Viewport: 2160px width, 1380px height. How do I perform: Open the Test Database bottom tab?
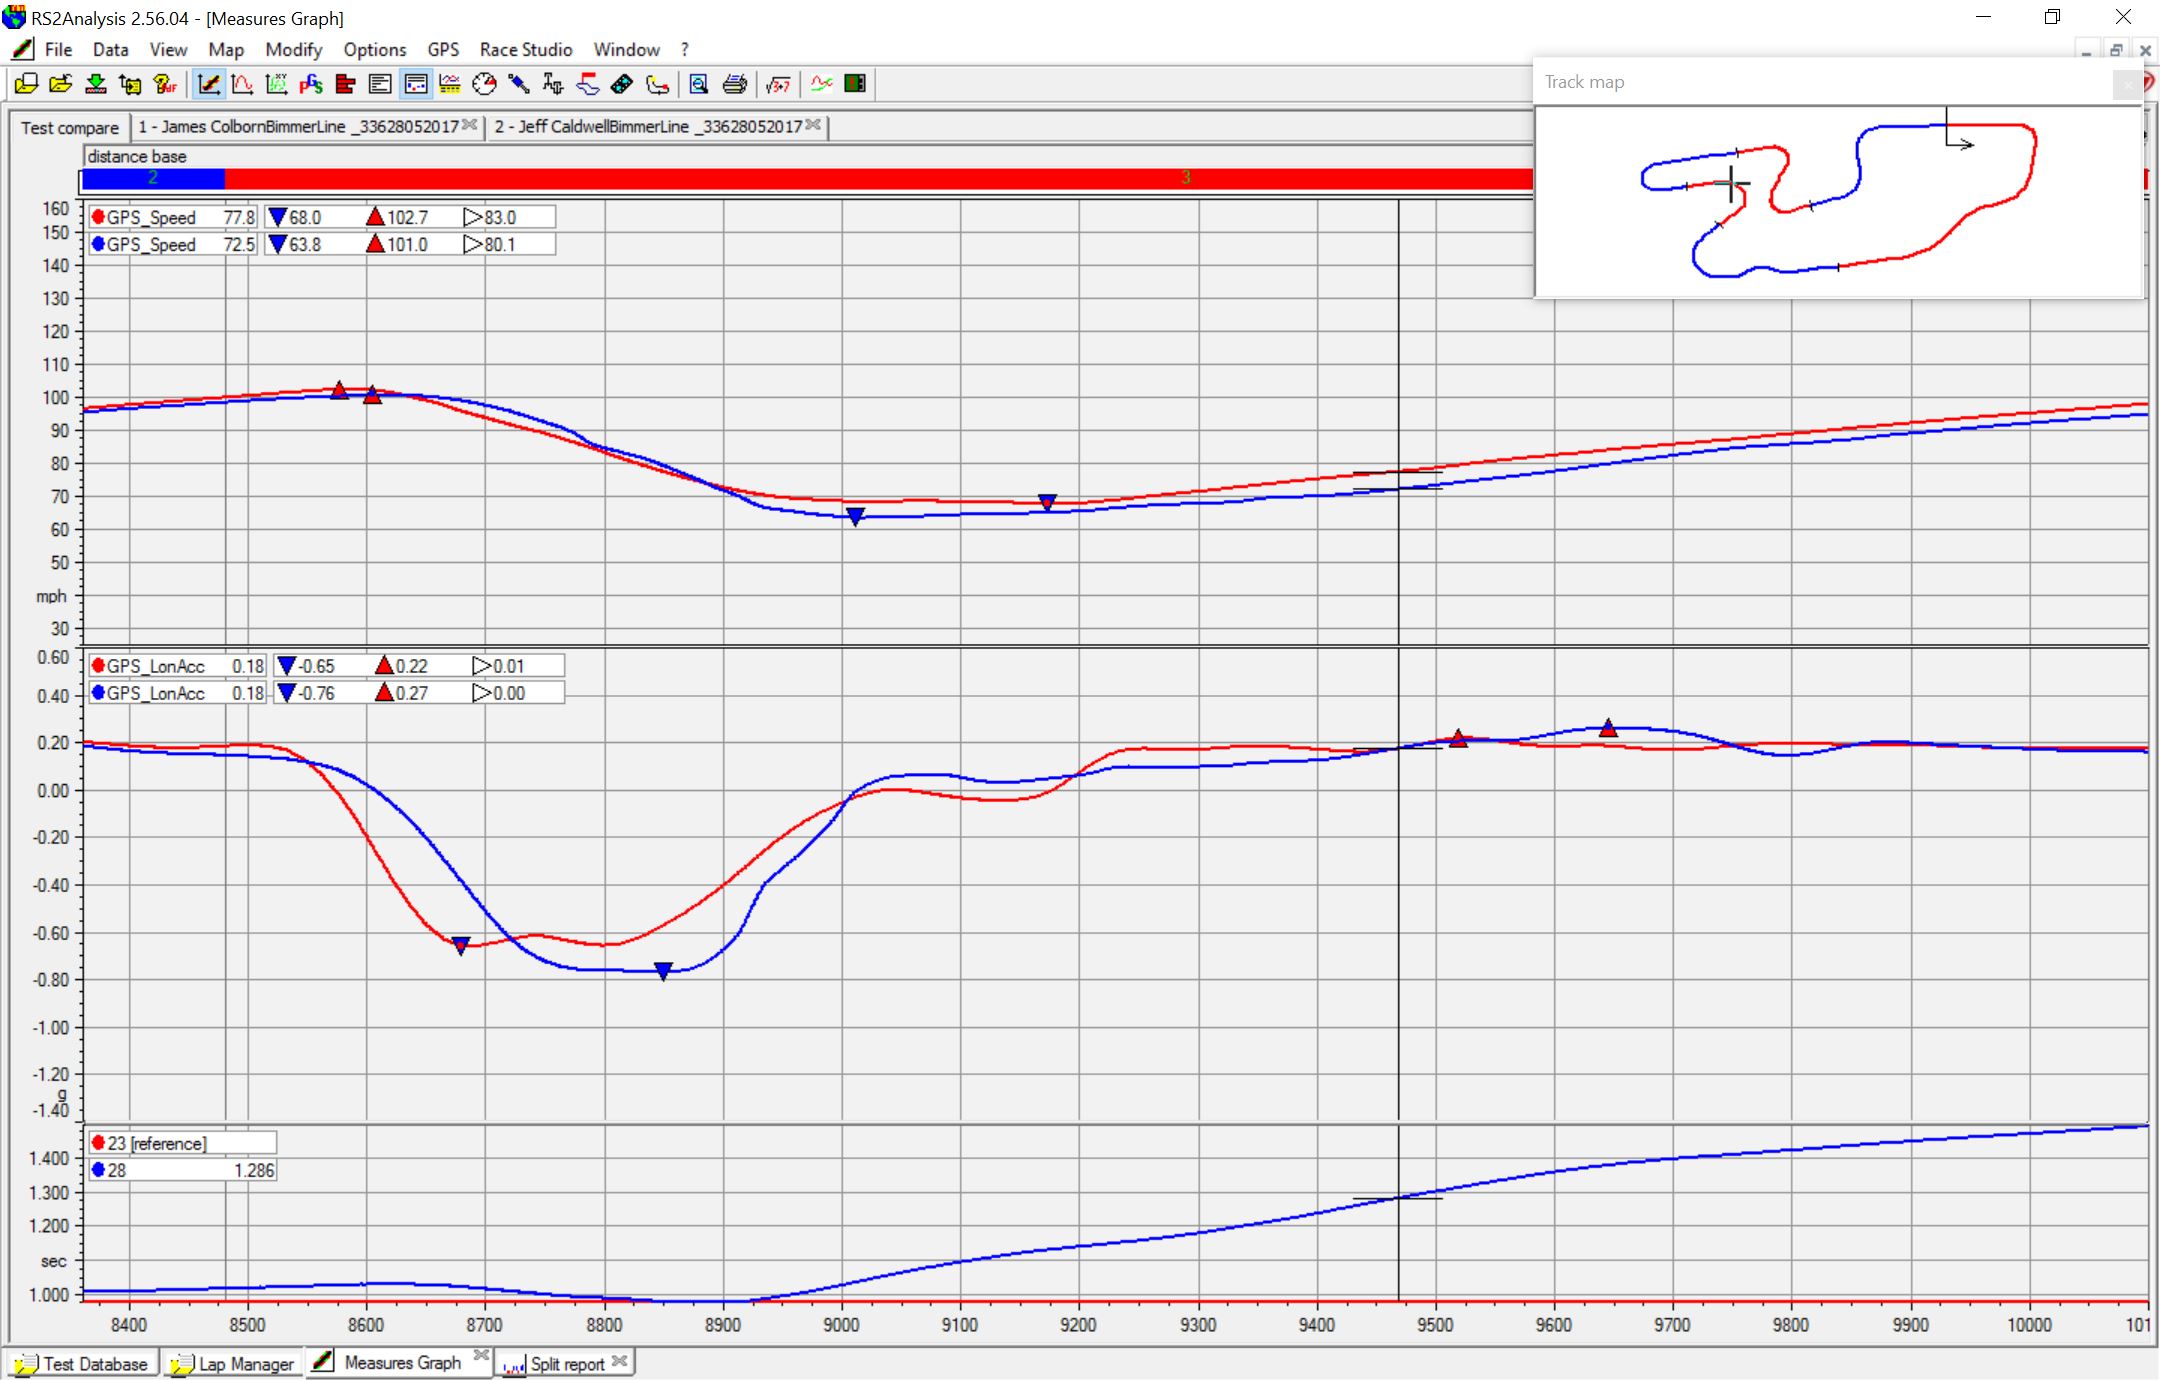83,1364
